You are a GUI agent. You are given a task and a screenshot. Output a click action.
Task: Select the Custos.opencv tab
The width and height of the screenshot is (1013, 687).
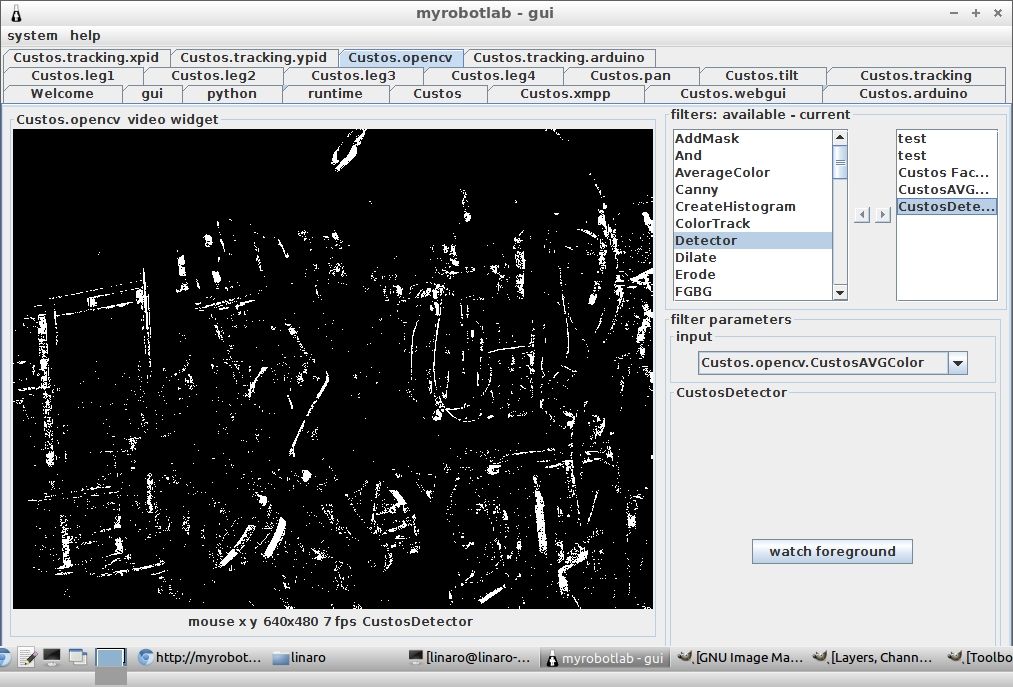pos(401,58)
